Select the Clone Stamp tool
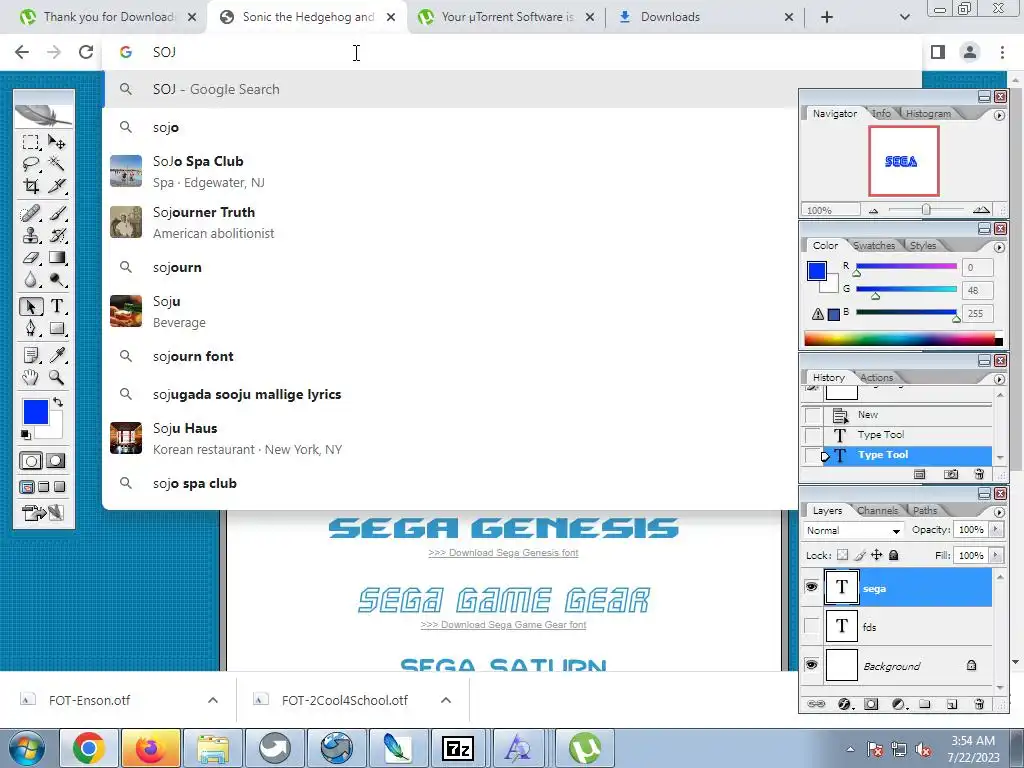This screenshot has width=1024, height=768. pos(31,236)
